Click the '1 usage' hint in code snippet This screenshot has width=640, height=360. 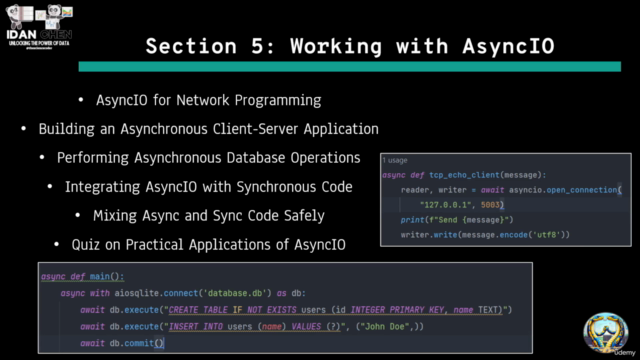click(x=395, y=160)
